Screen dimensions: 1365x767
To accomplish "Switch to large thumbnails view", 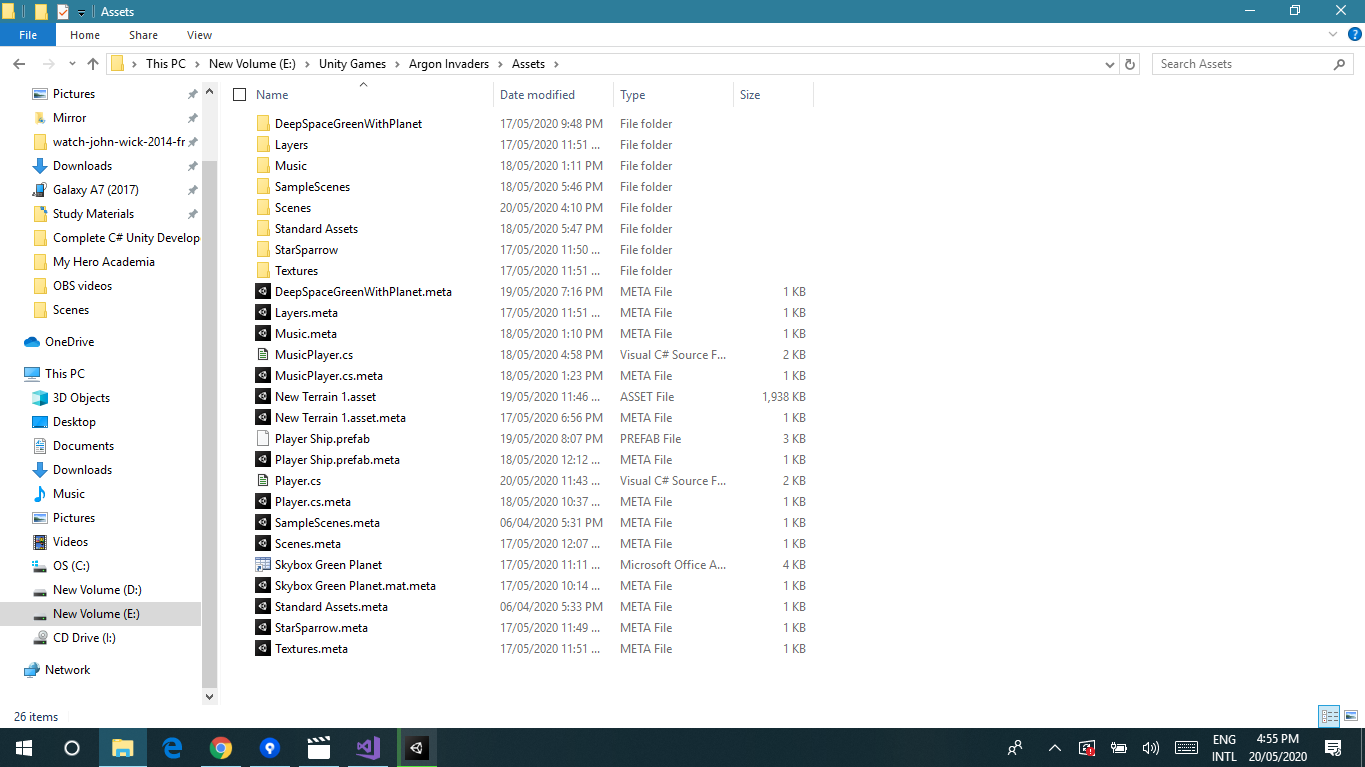I will tap(1351, 716).
